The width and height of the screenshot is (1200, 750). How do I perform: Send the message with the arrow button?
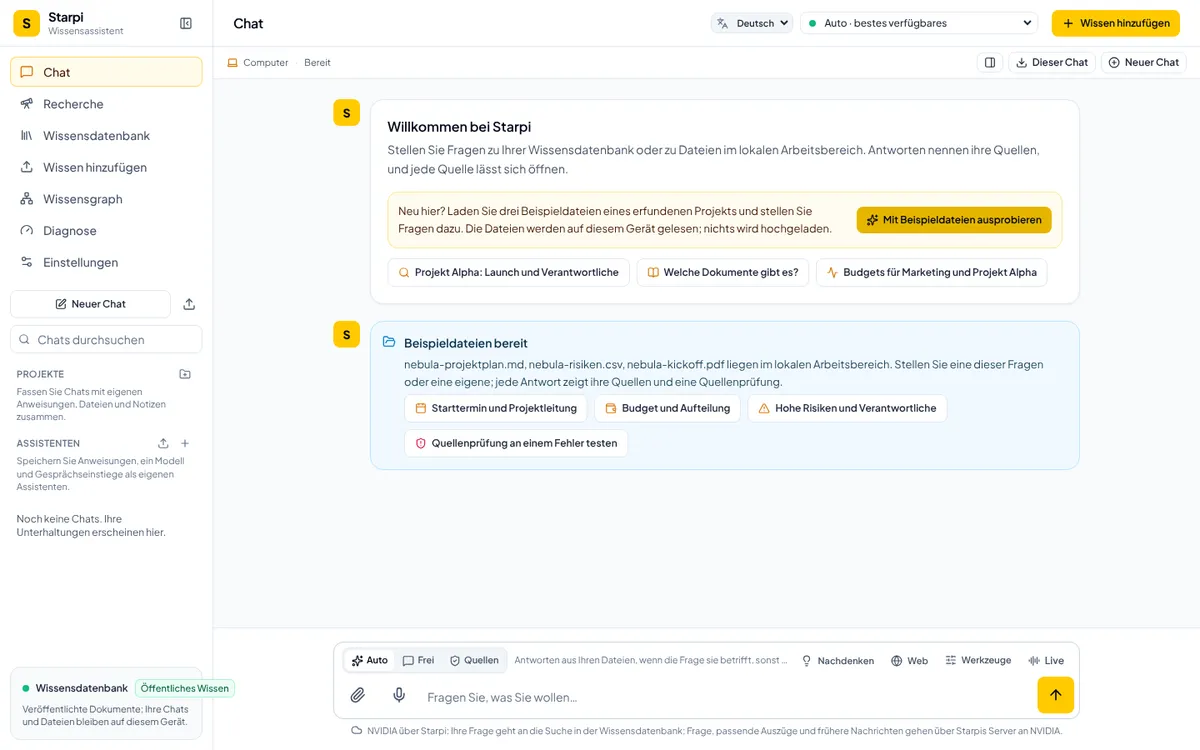point(1055,695)
